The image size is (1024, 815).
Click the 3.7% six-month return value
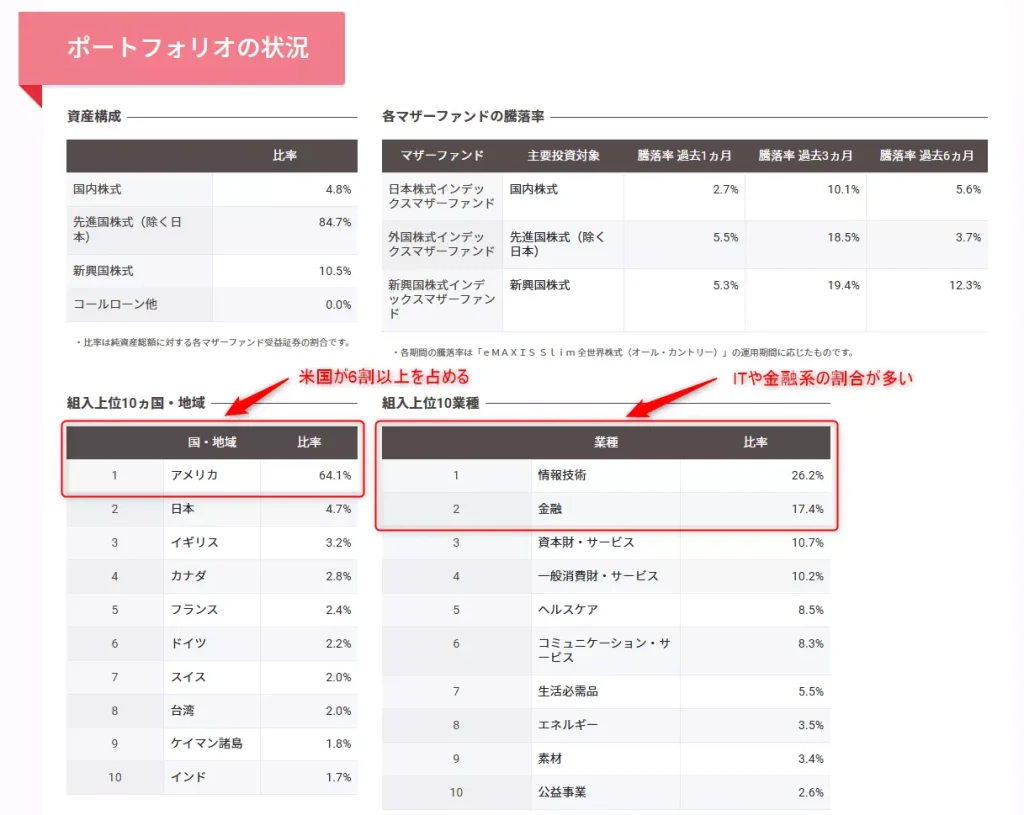tap(968, 237)
